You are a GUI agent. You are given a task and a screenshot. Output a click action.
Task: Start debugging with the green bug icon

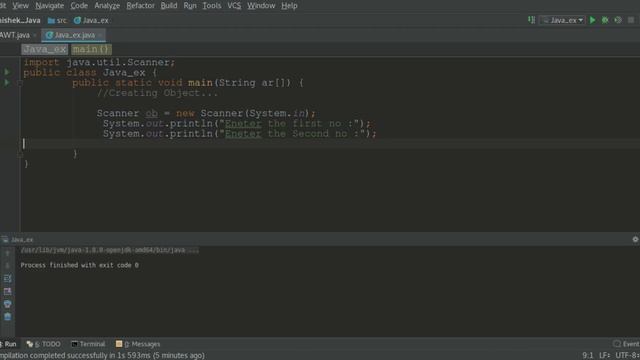pyautogui.click(x=605, y=20)
